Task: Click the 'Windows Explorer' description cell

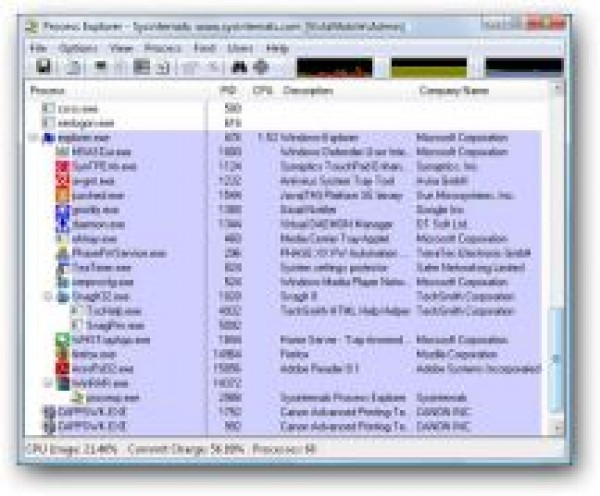Action: 320,137
